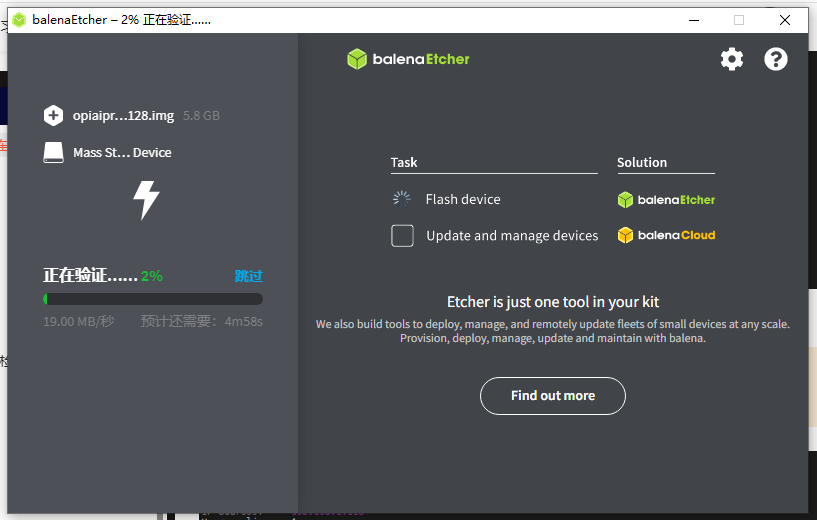817x520 pixels.
Task: Click the 19.00 MB/秒 speed text
Action: pyautogui.click(x=79, y=321)
